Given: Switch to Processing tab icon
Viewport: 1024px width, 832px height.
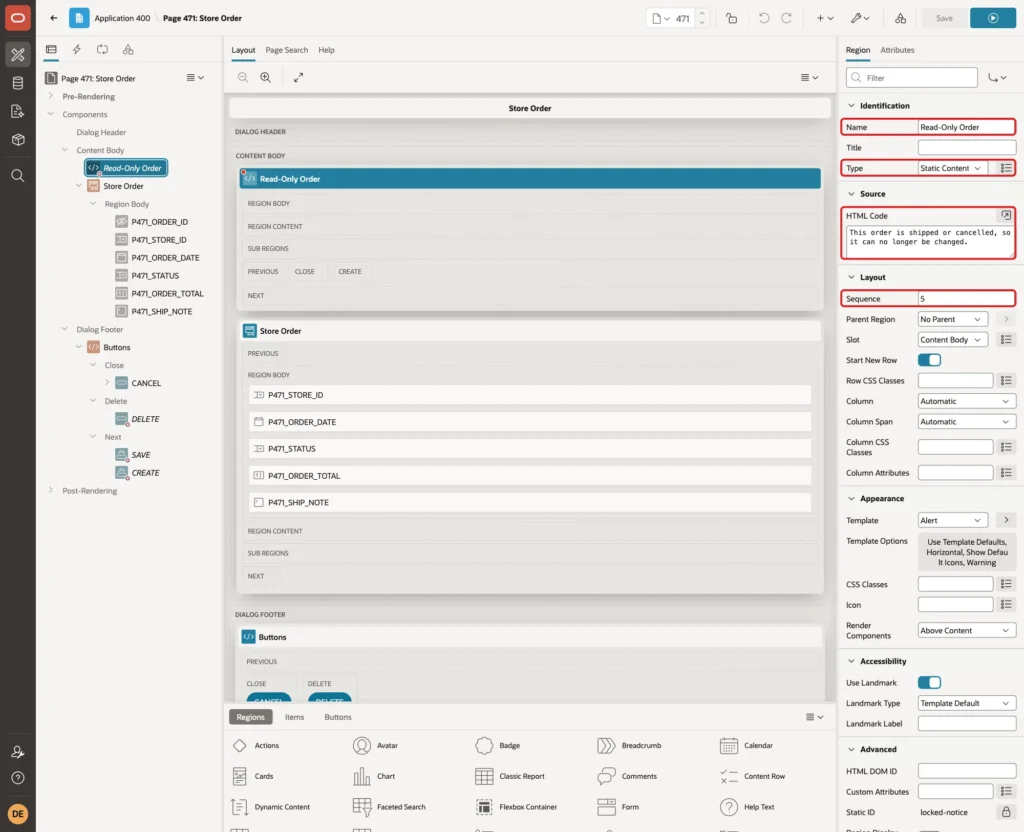Looking at the screenshot, I should click(x=102, y=50).
